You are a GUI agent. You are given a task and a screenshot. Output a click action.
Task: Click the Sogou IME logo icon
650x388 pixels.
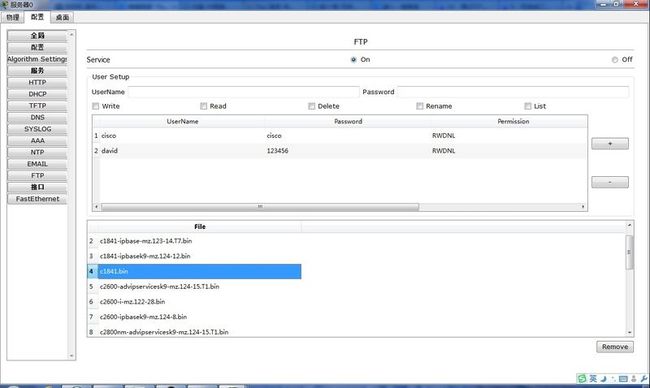coord(582,378)
